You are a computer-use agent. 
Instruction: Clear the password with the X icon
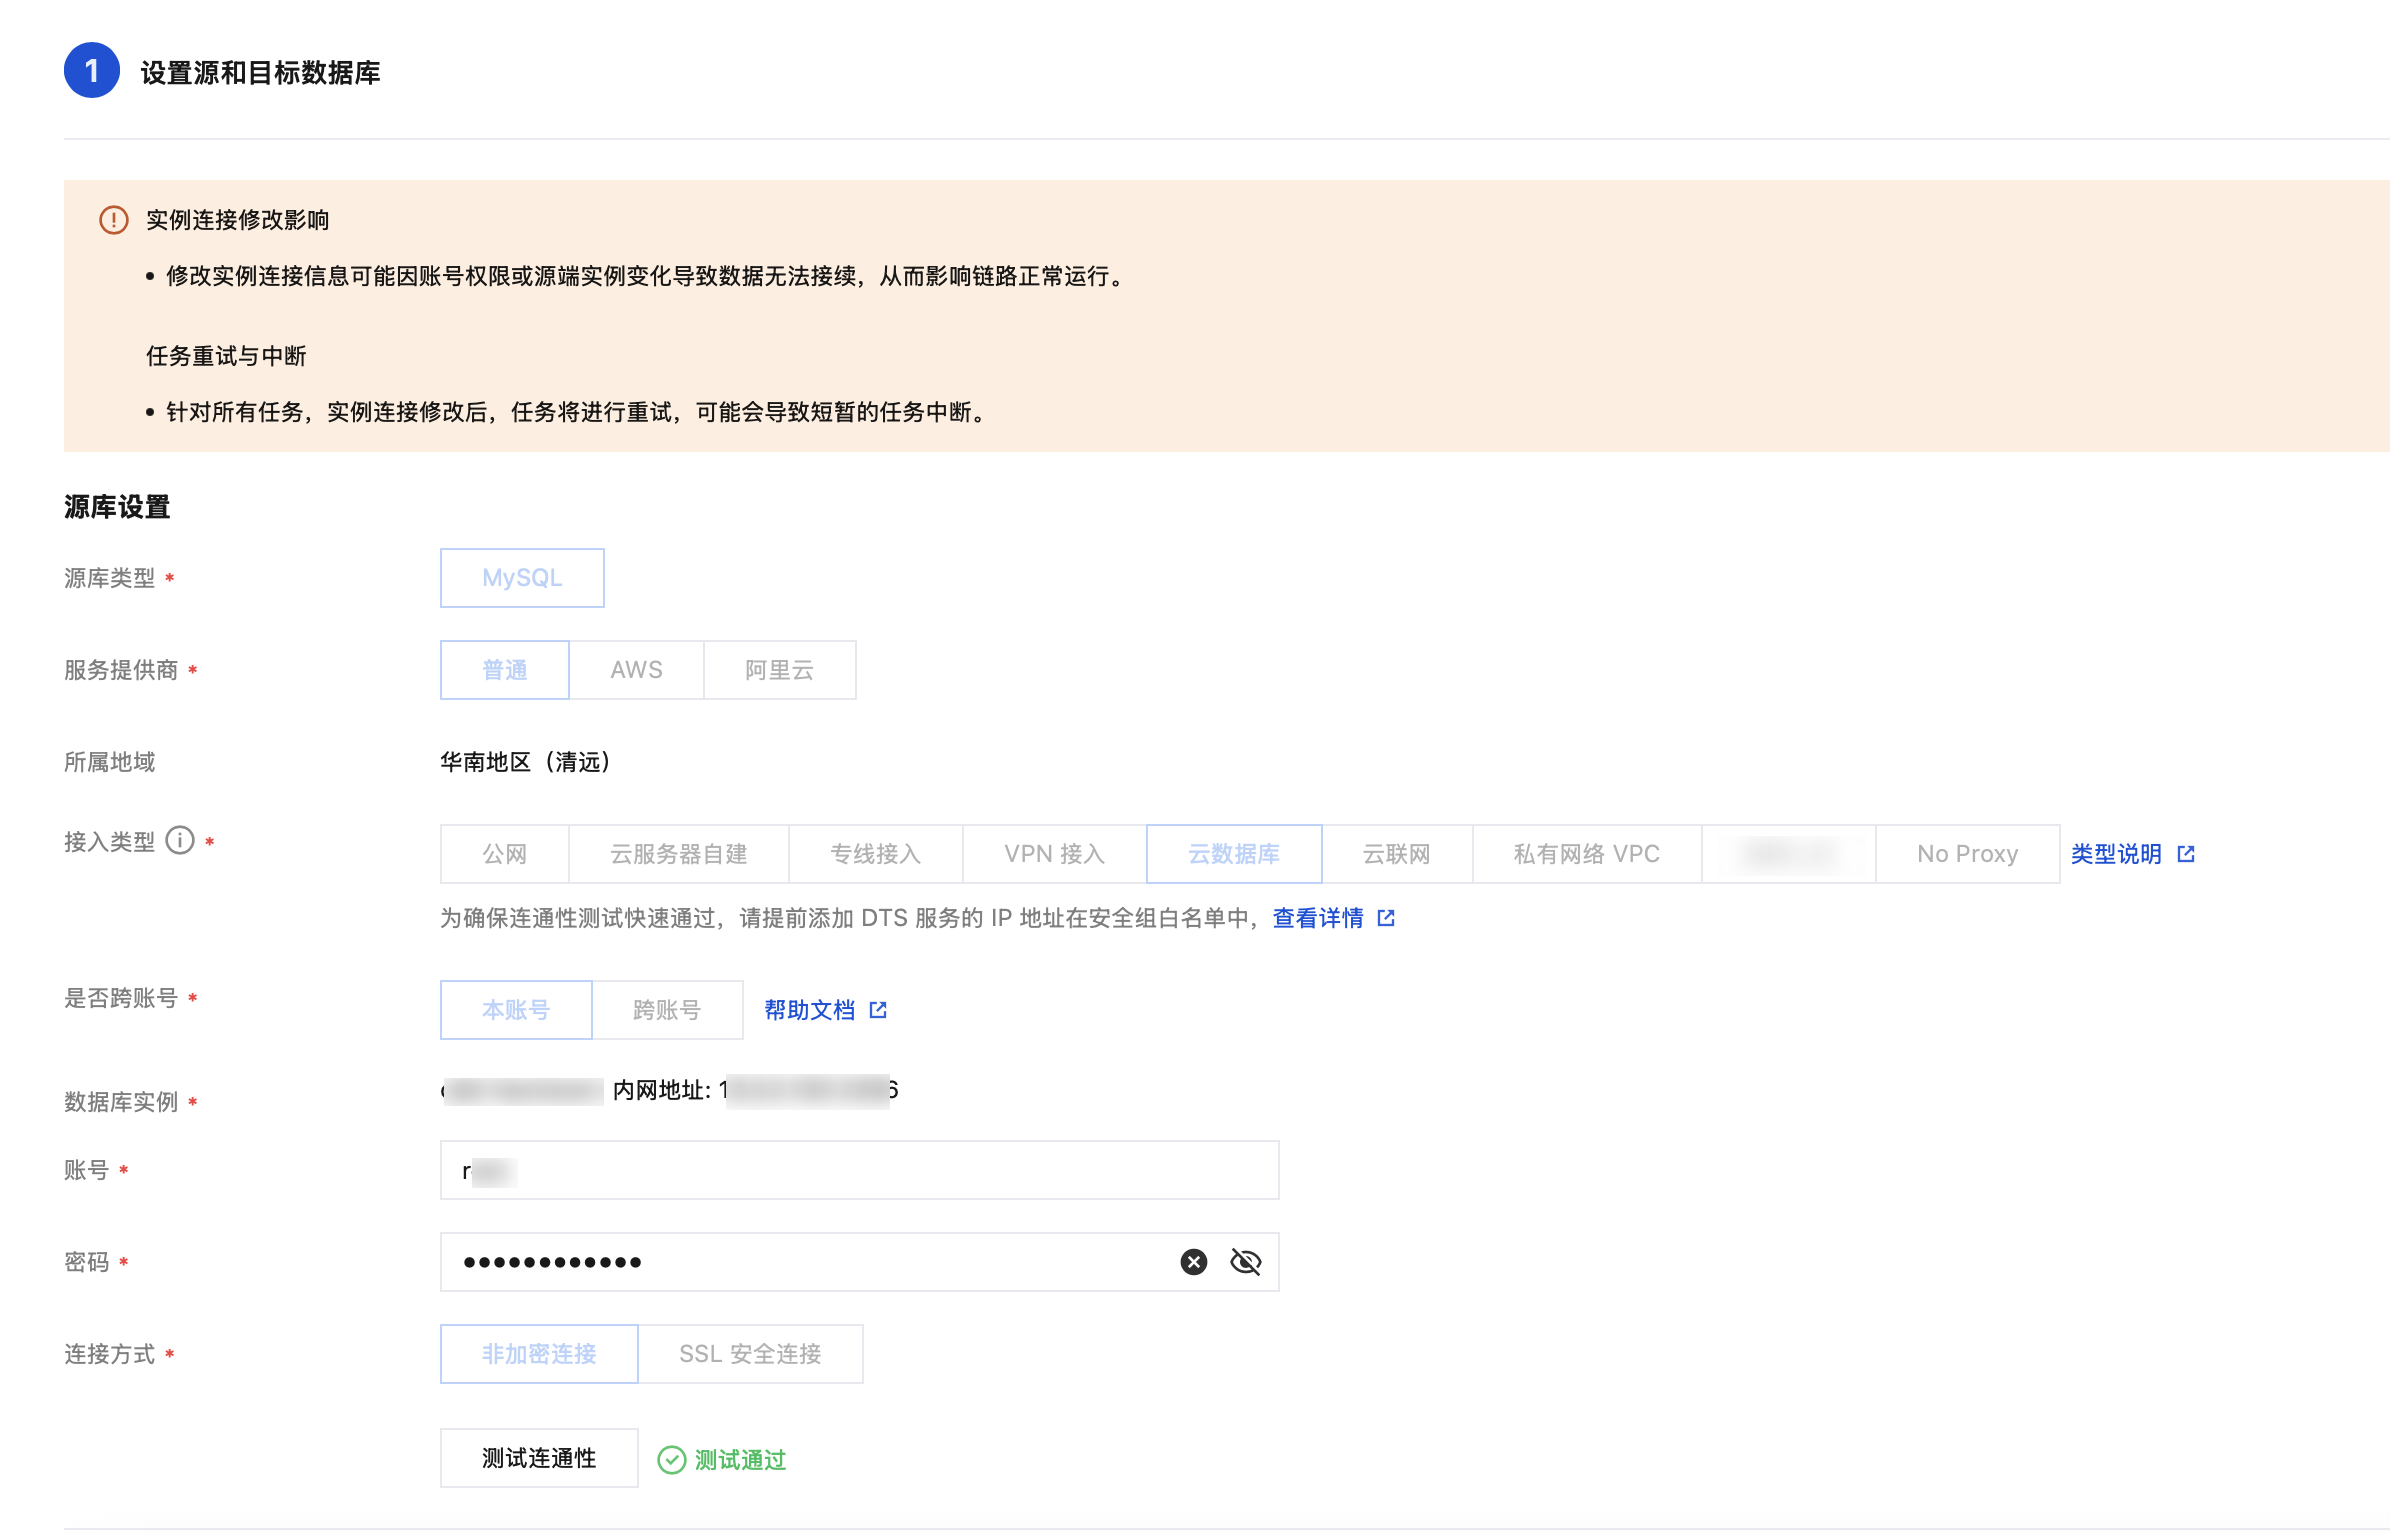[x=1193, y=1262]
